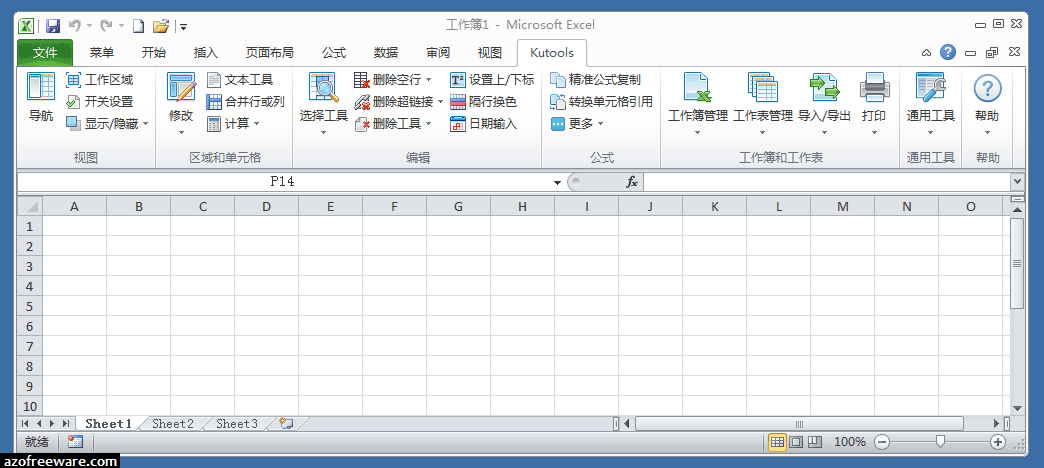This screenshot has height=468, width=1044.
Task: Expand the 更多 more formulas menu
Action: point(577,124)
